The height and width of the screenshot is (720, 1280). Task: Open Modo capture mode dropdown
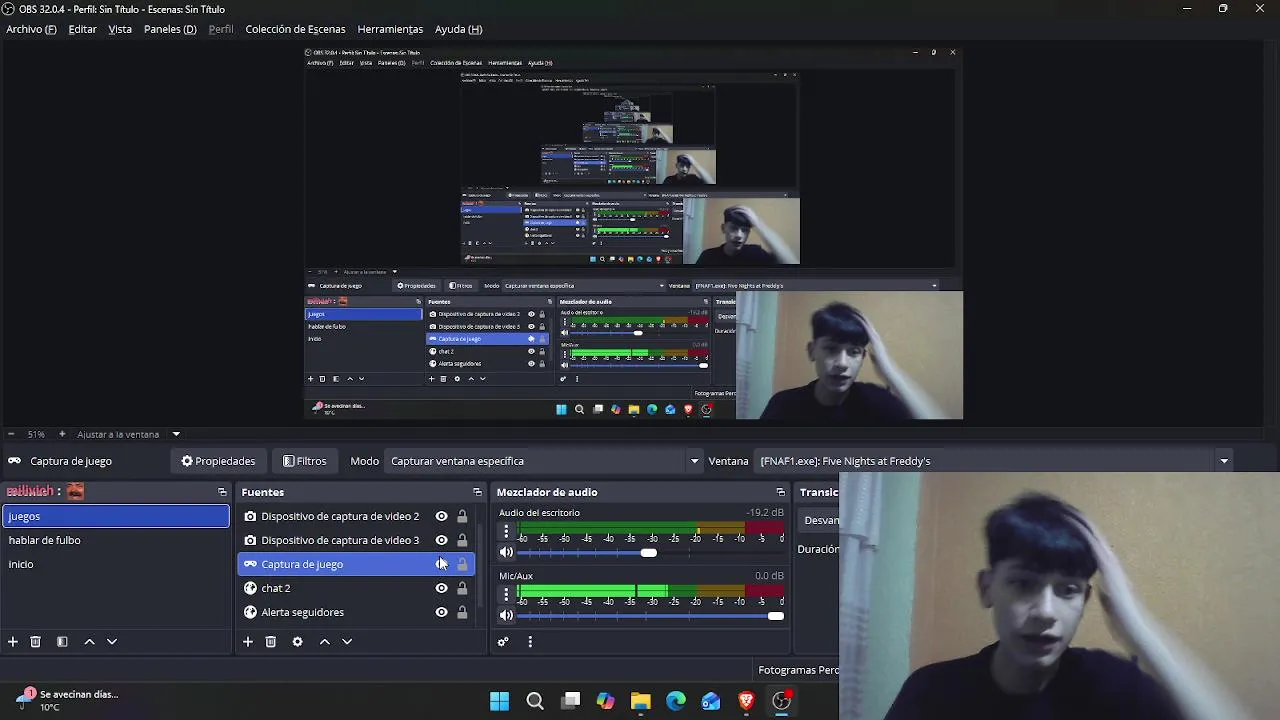[x=544, y=461]
